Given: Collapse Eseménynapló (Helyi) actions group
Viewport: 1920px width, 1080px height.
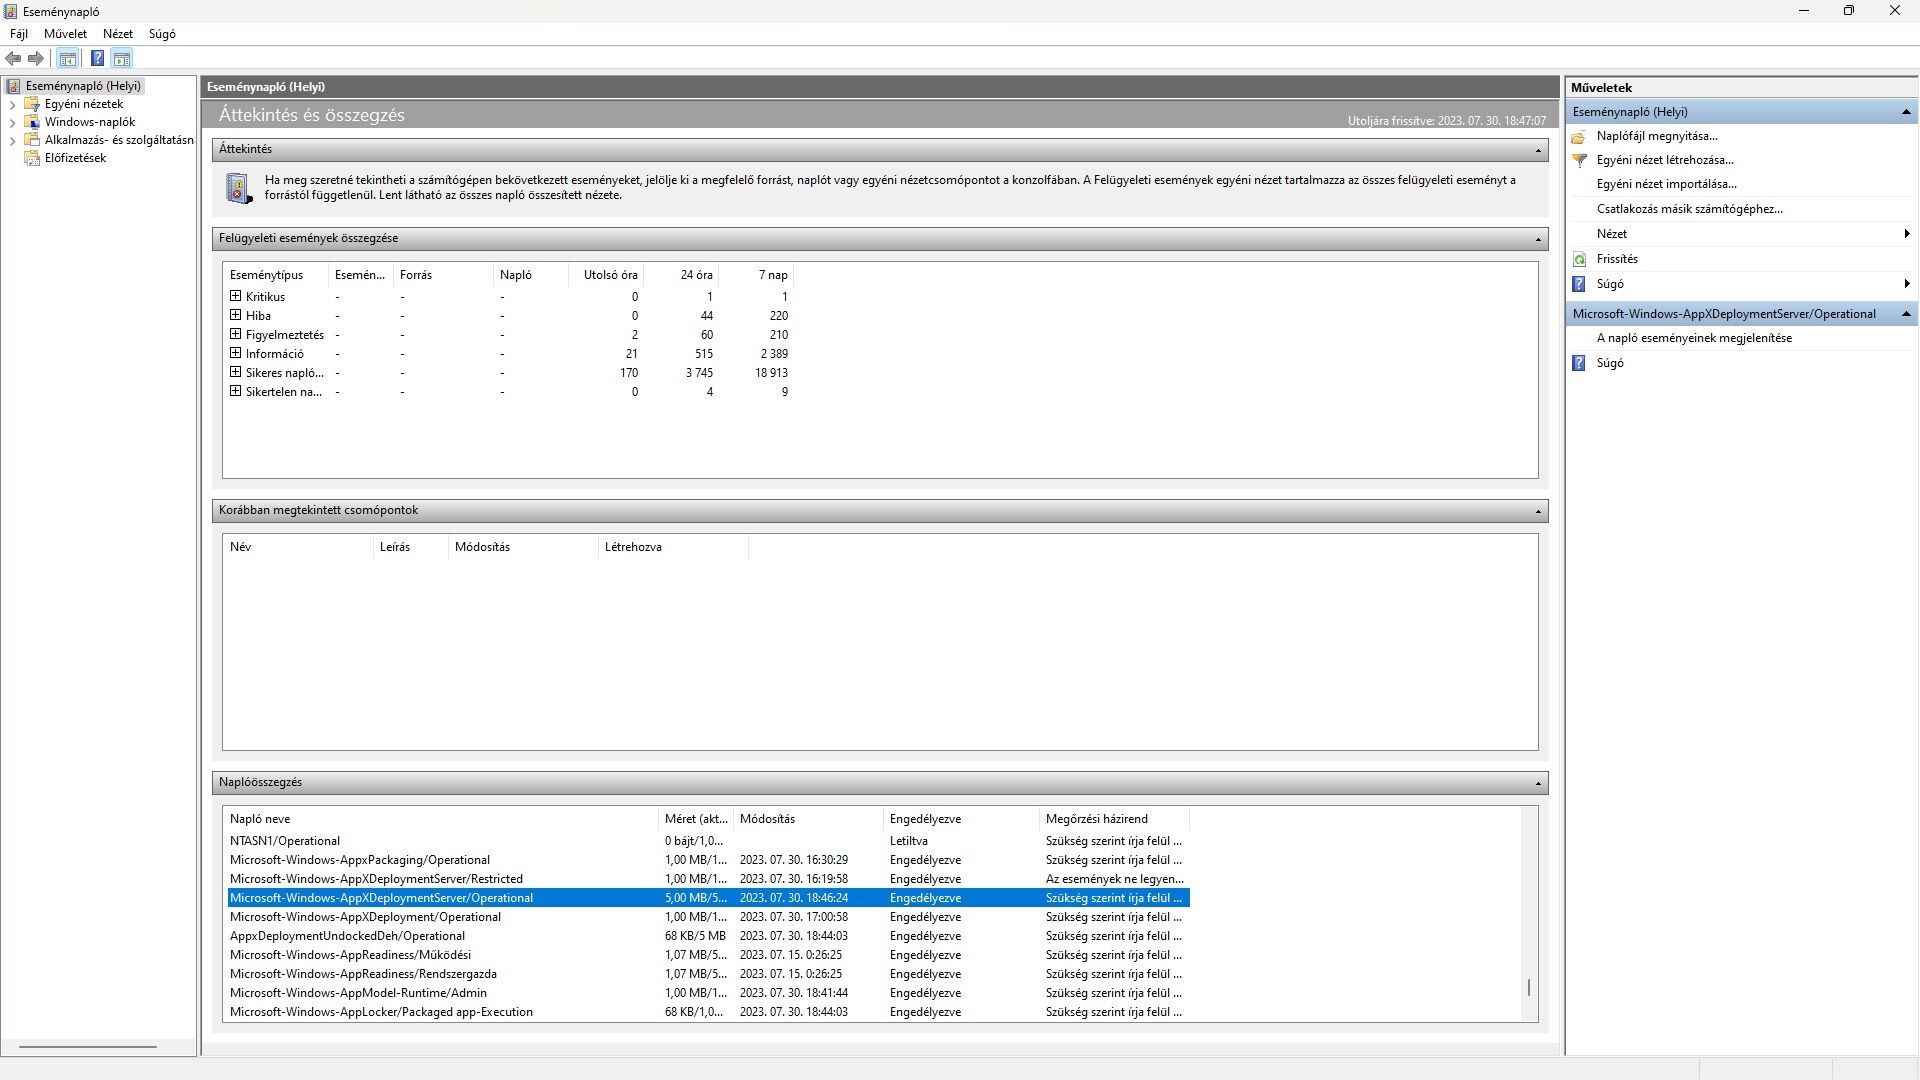Looking at the screenshot, I should click(1906, 112).
